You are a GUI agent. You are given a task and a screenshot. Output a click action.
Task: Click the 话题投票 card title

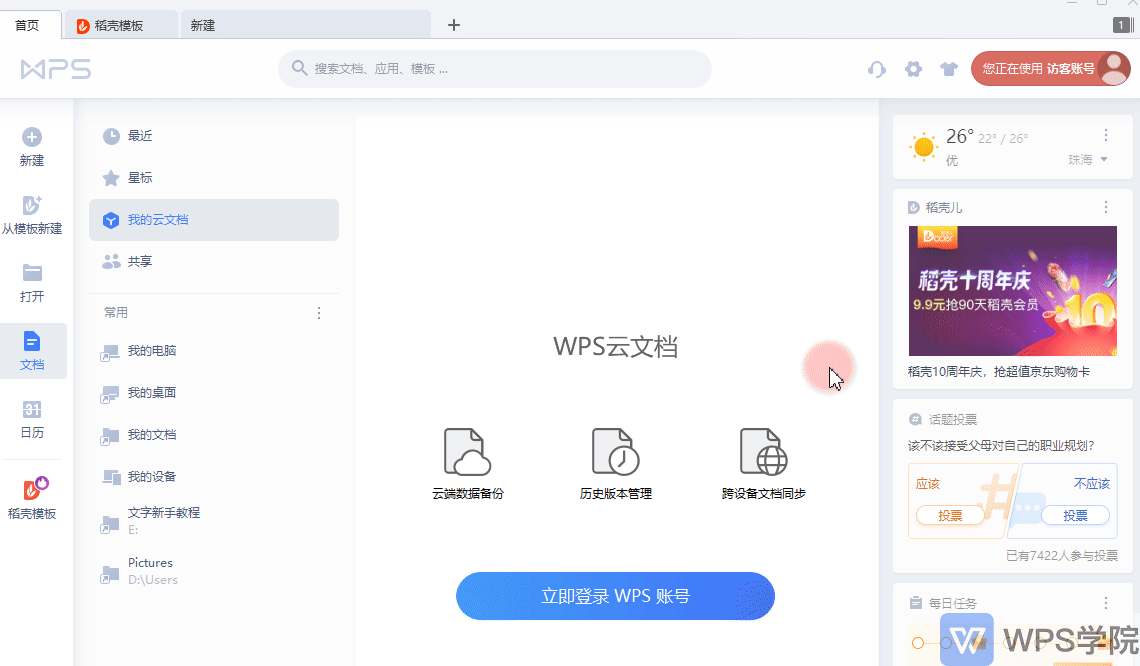[952, 420]
